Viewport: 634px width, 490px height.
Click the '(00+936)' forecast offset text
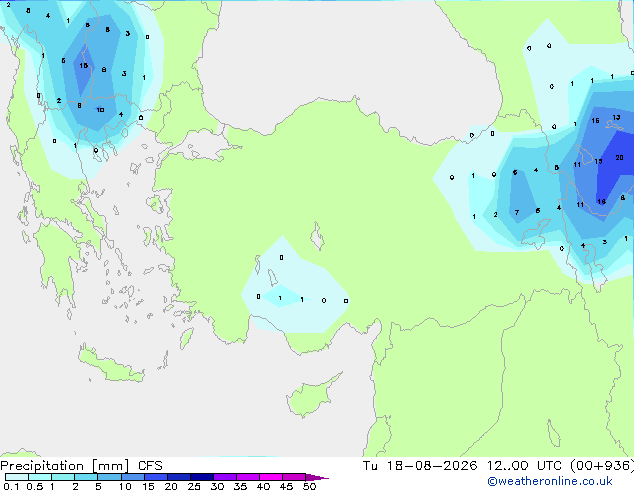coord(602,466)
